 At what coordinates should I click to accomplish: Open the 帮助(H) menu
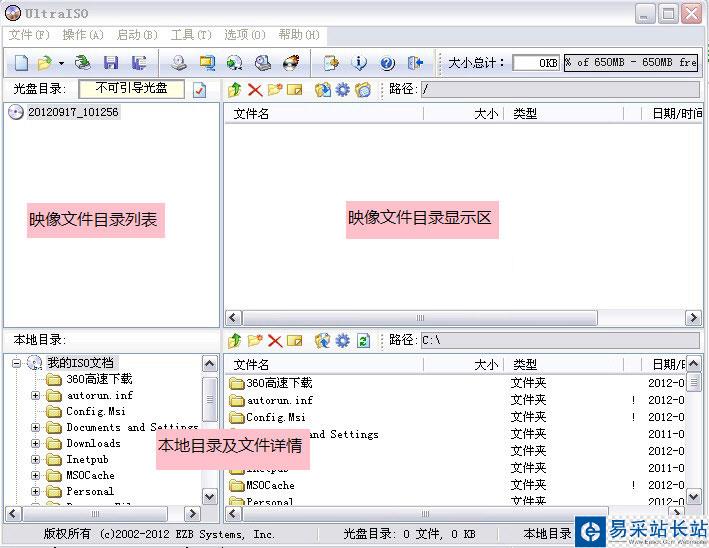tap(299, 35)
